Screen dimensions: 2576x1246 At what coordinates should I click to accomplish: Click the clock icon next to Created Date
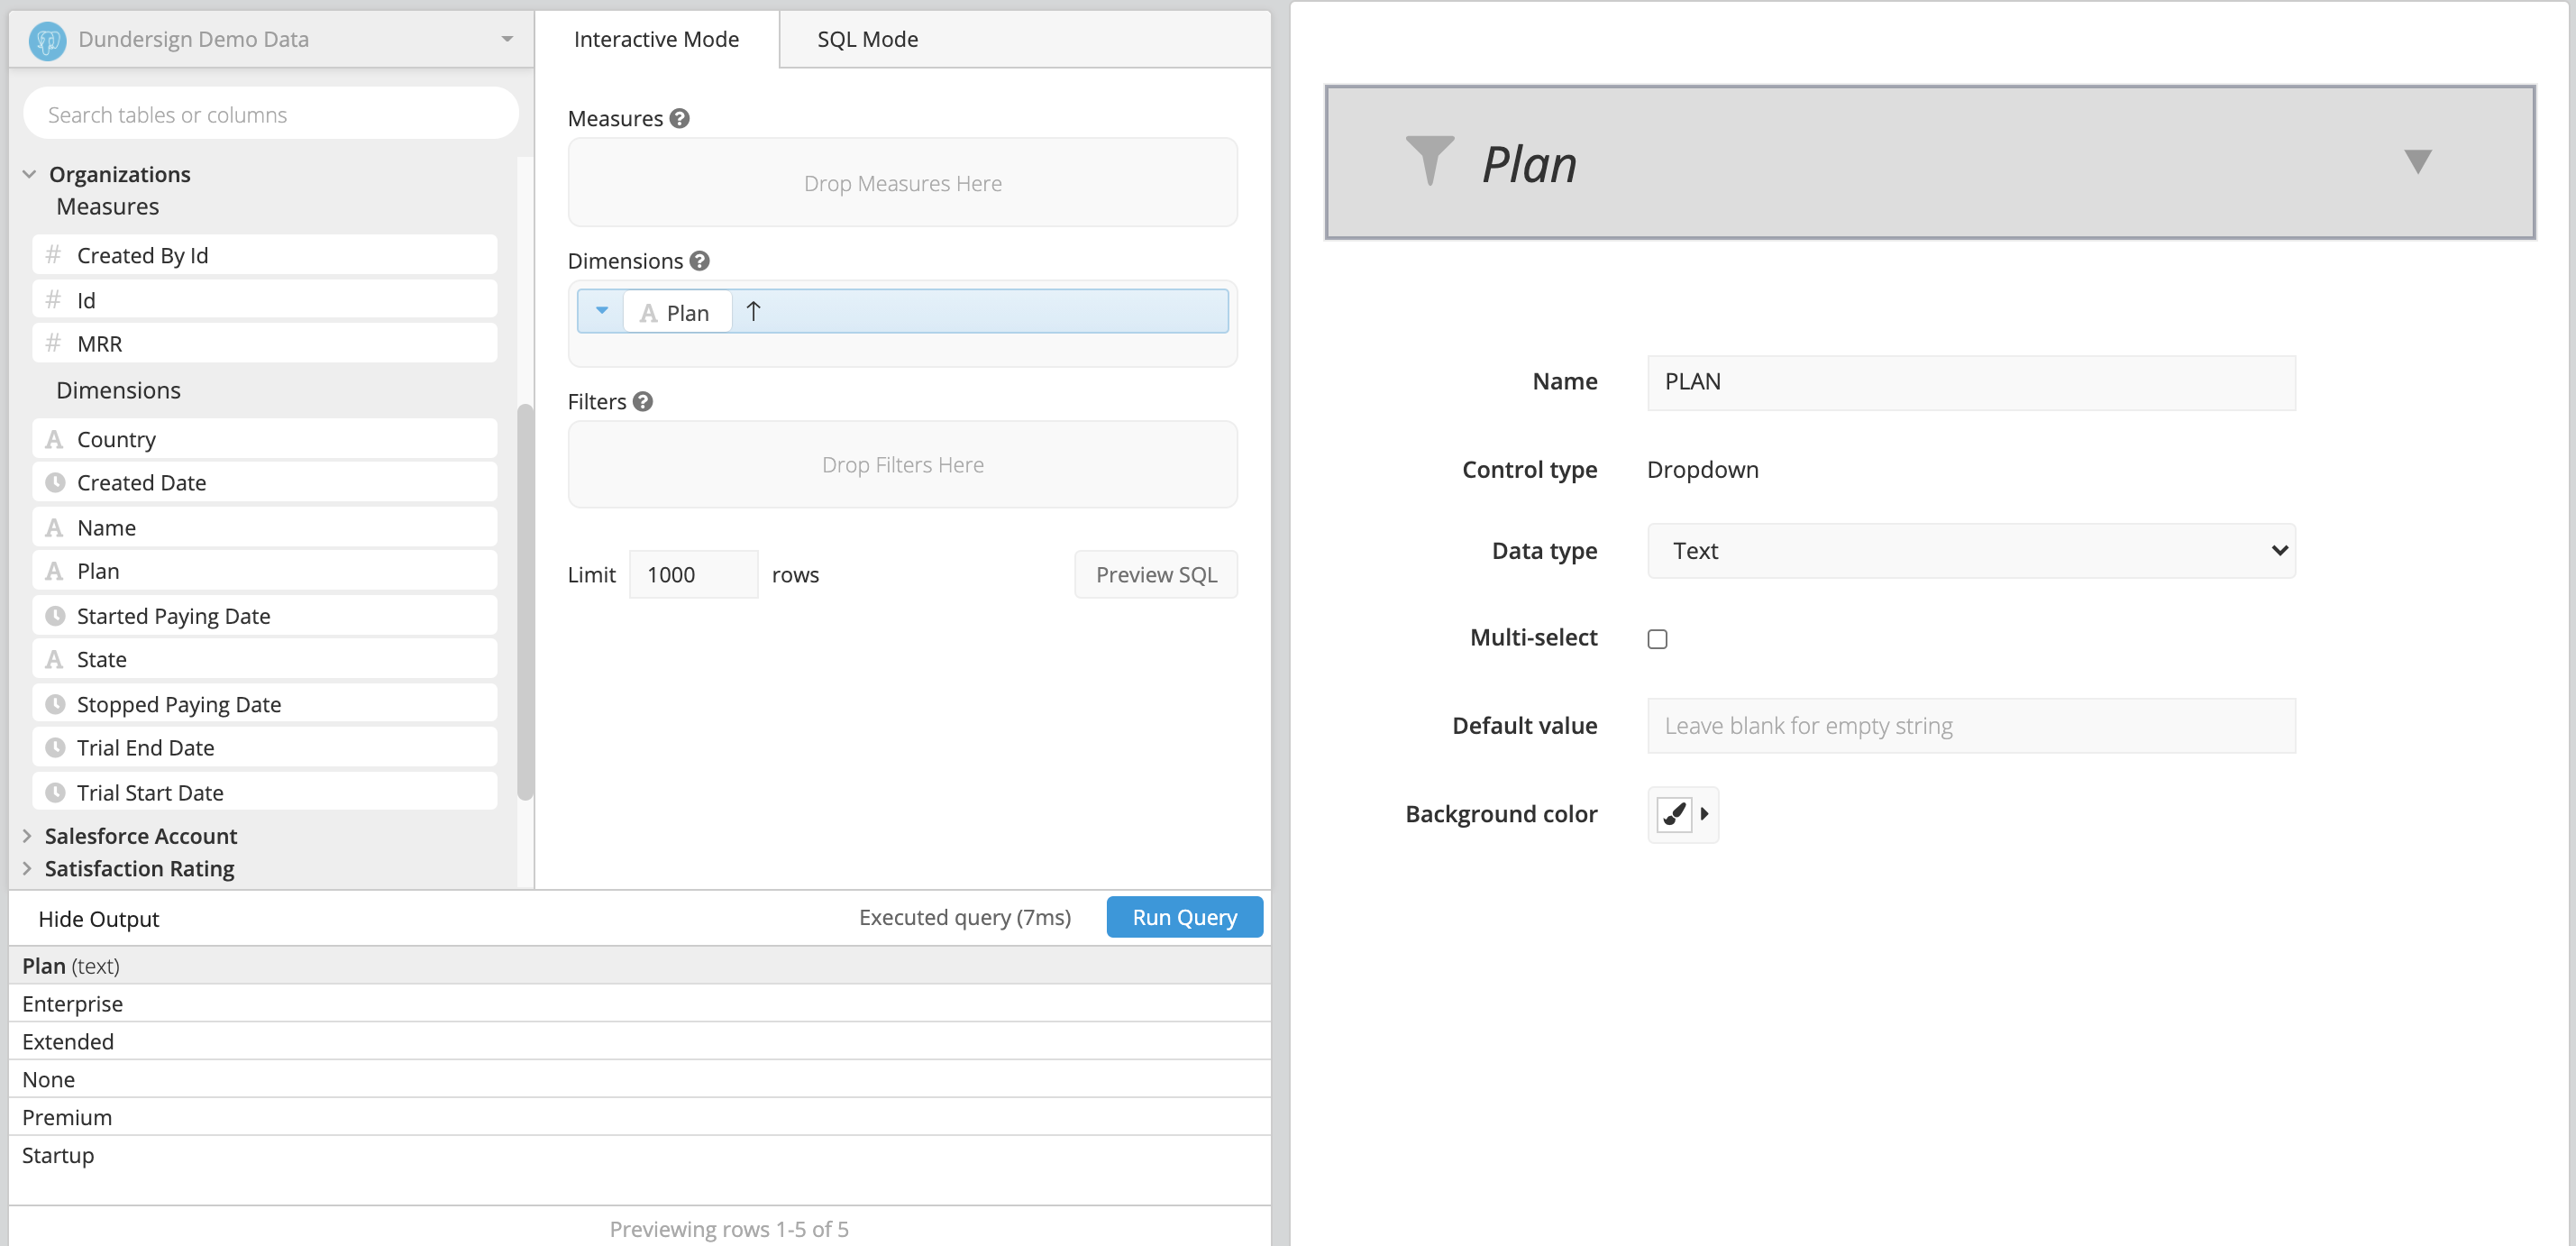pyautogui.click(x=55, y=483)
